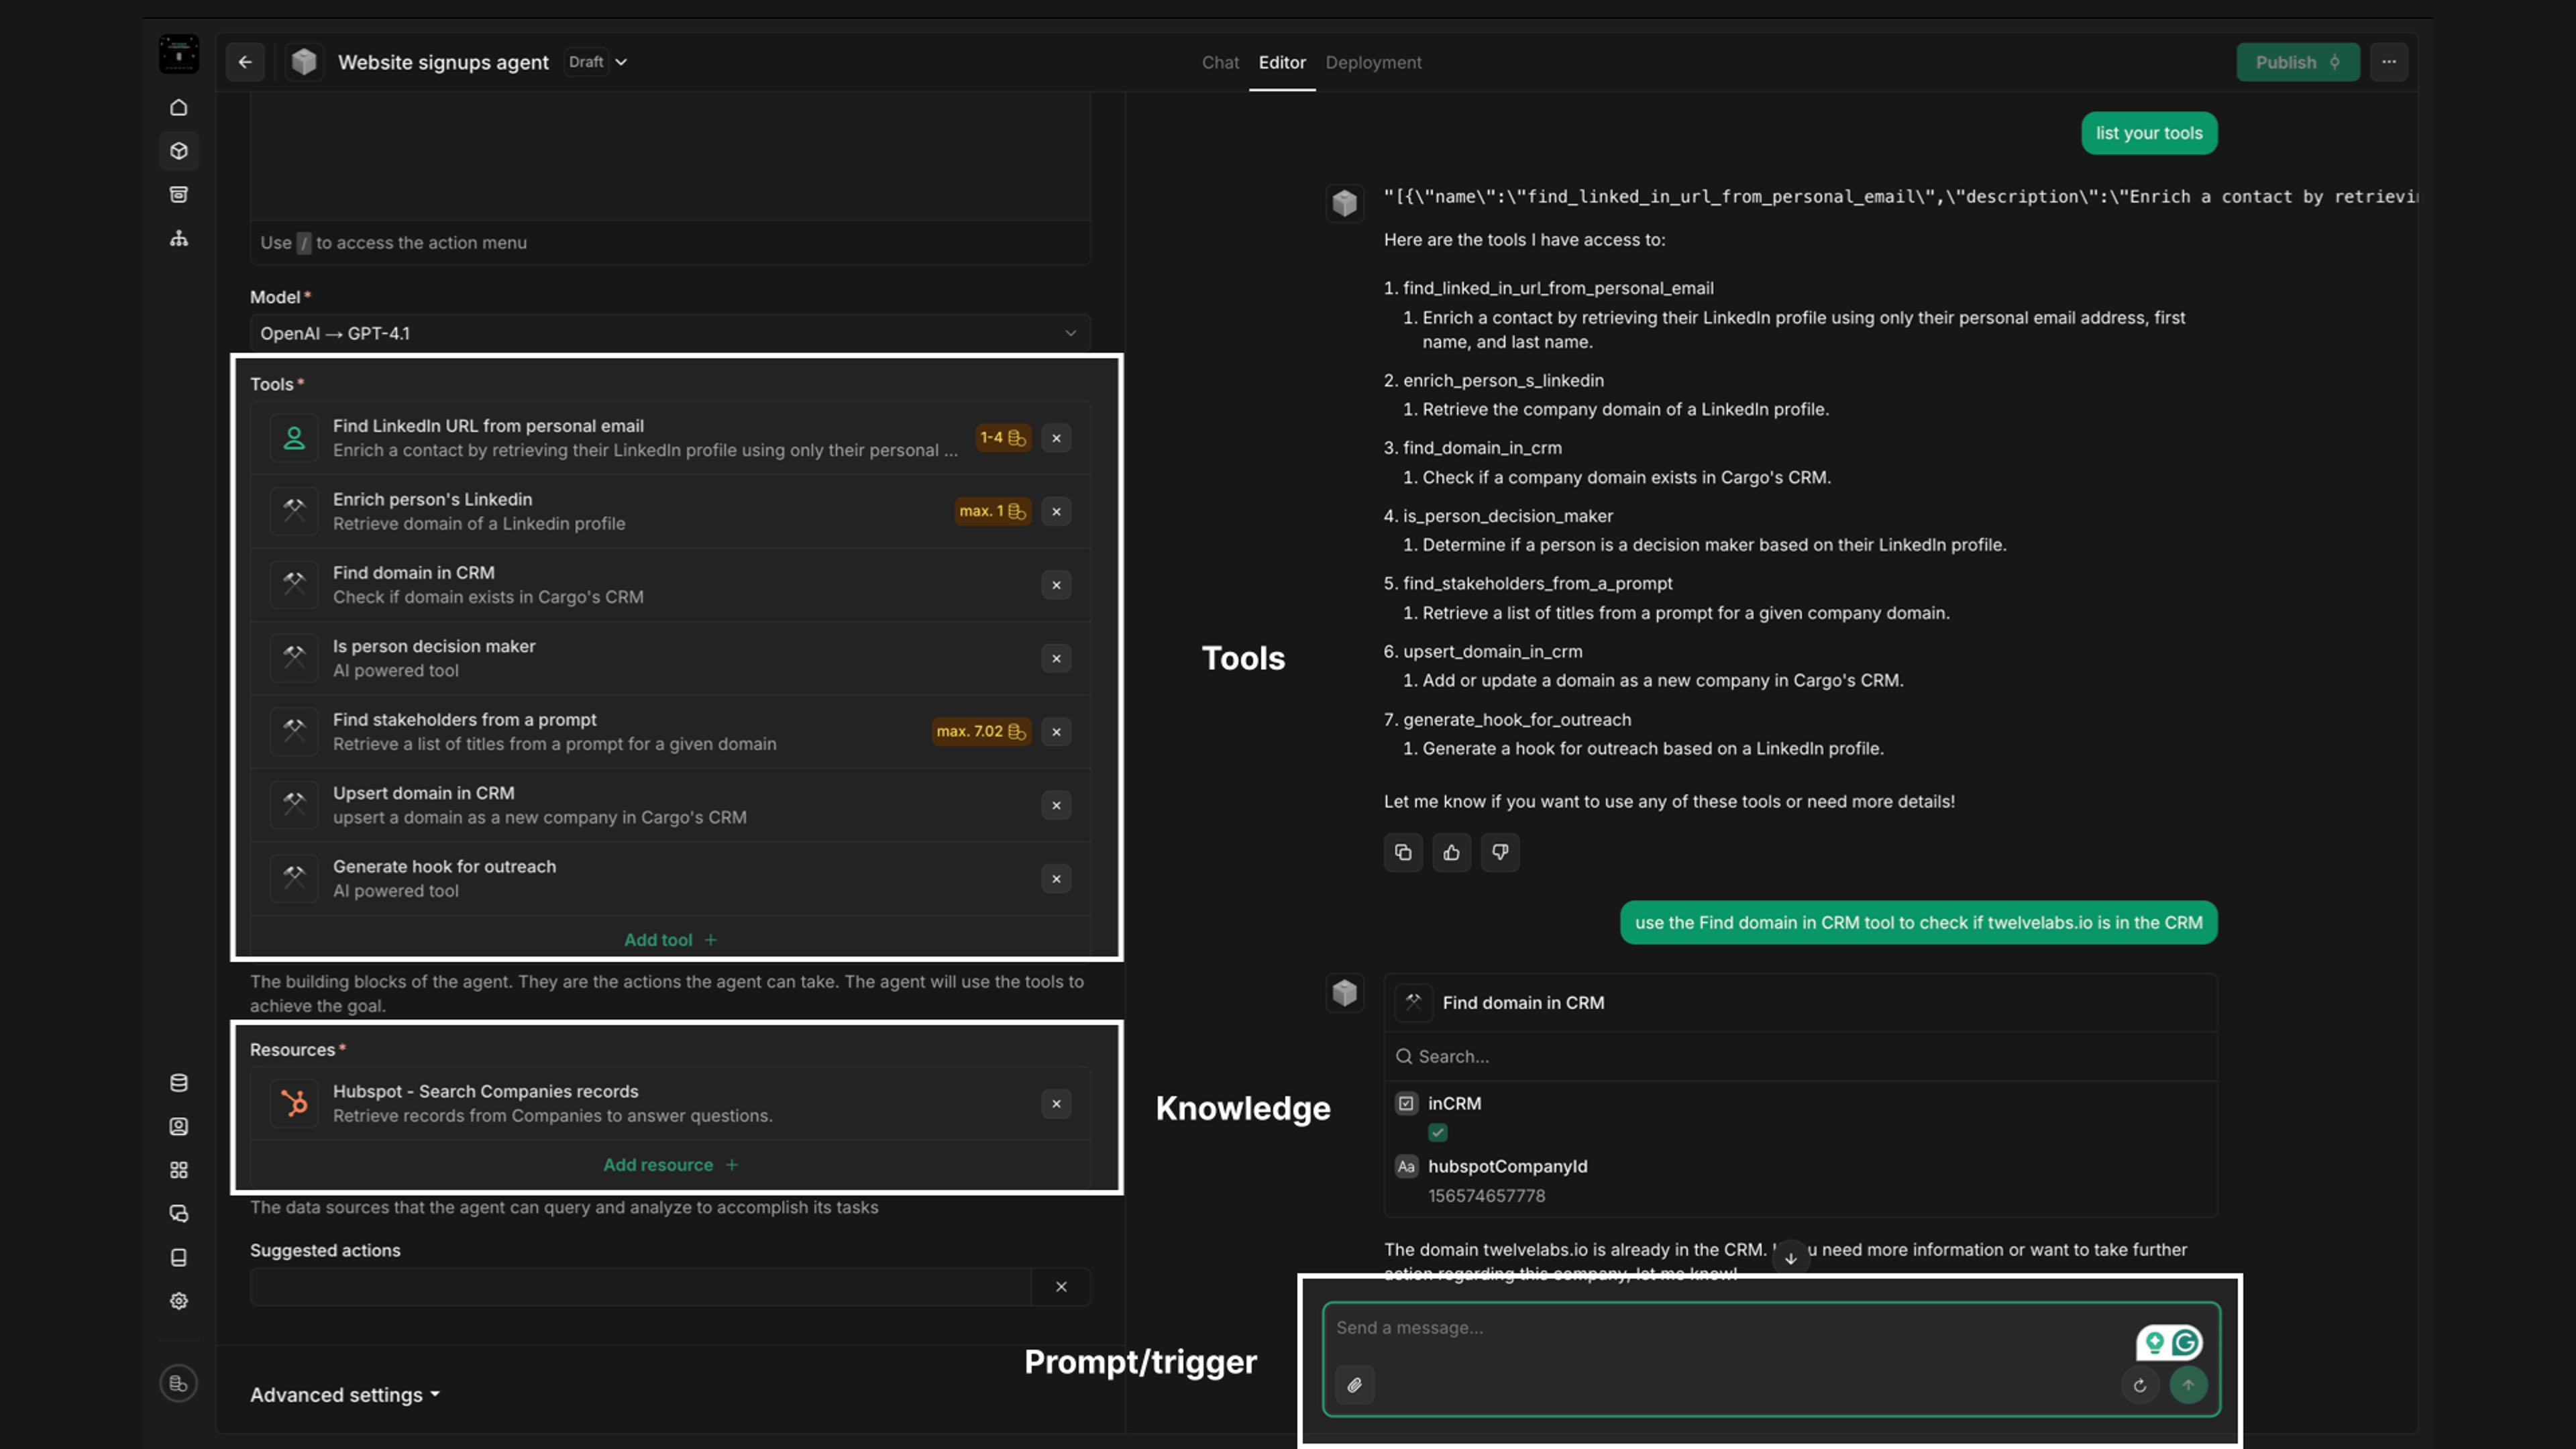Switch to the Chat tab
2576x1449 pixels.
tap(1220, 62)
